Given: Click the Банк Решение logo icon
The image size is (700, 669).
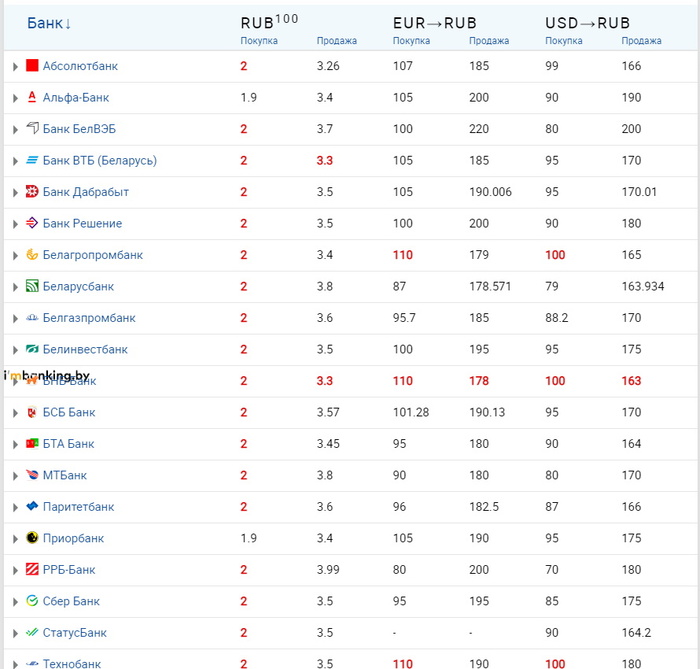Looking at the screenshot, I should pyautogui.click(x=32, y=223).
